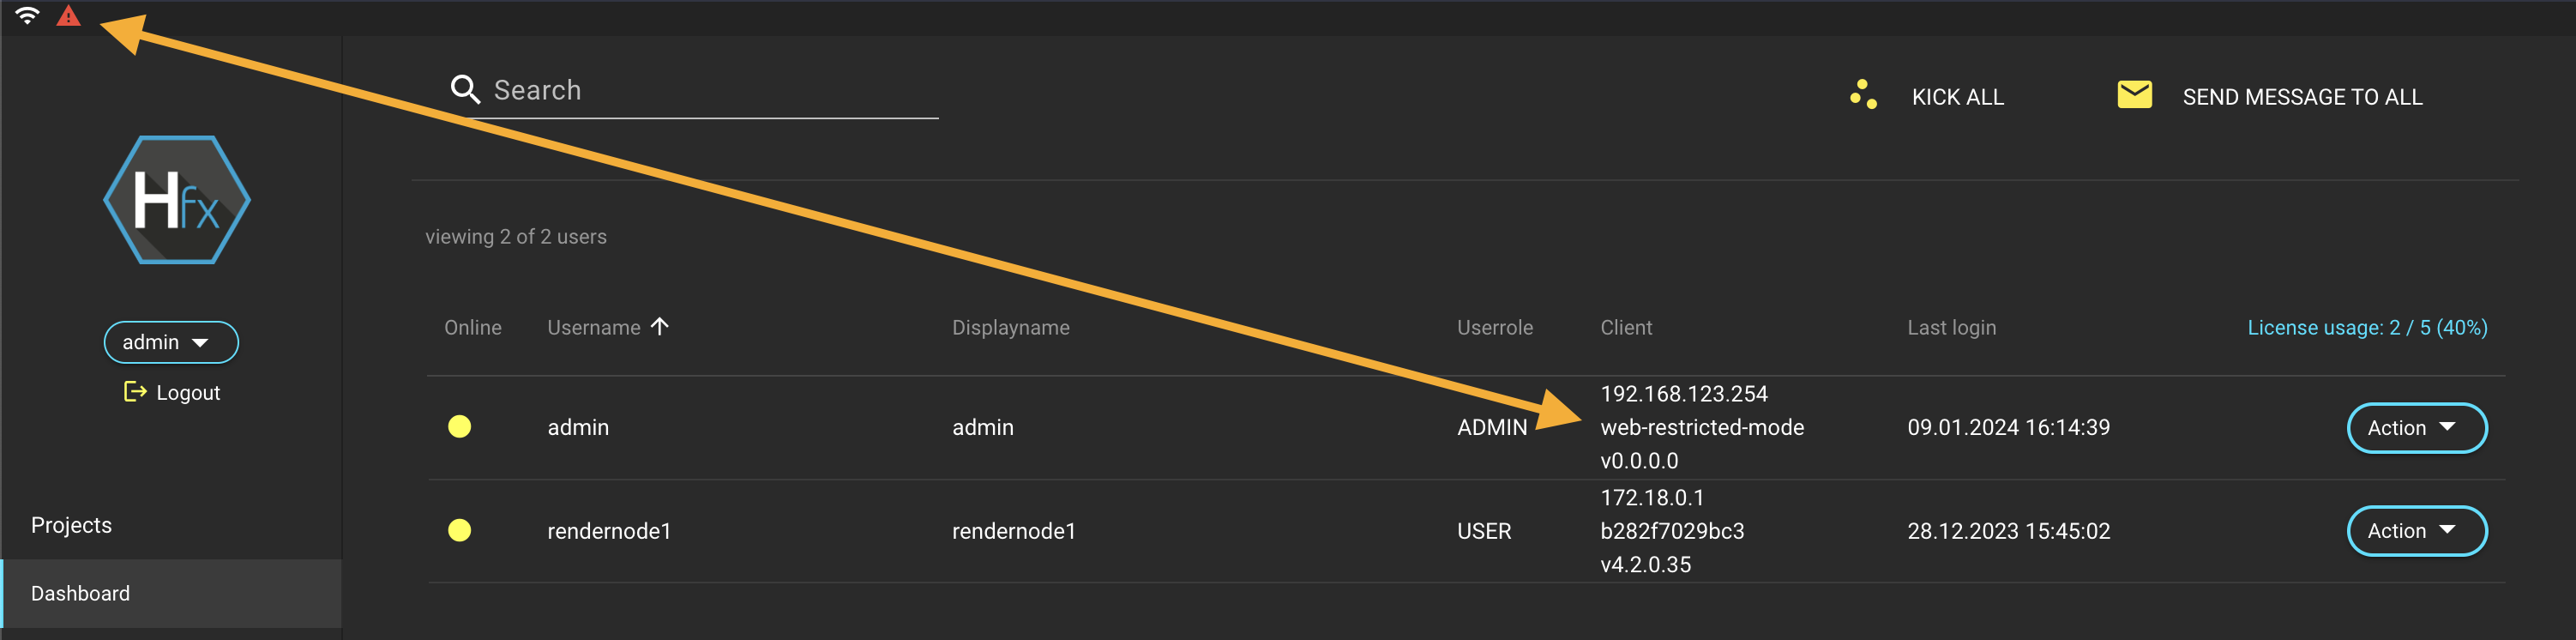Open the Projects sidebar item
Viewport: 2576px width, 640px height.
click(72, 525)
